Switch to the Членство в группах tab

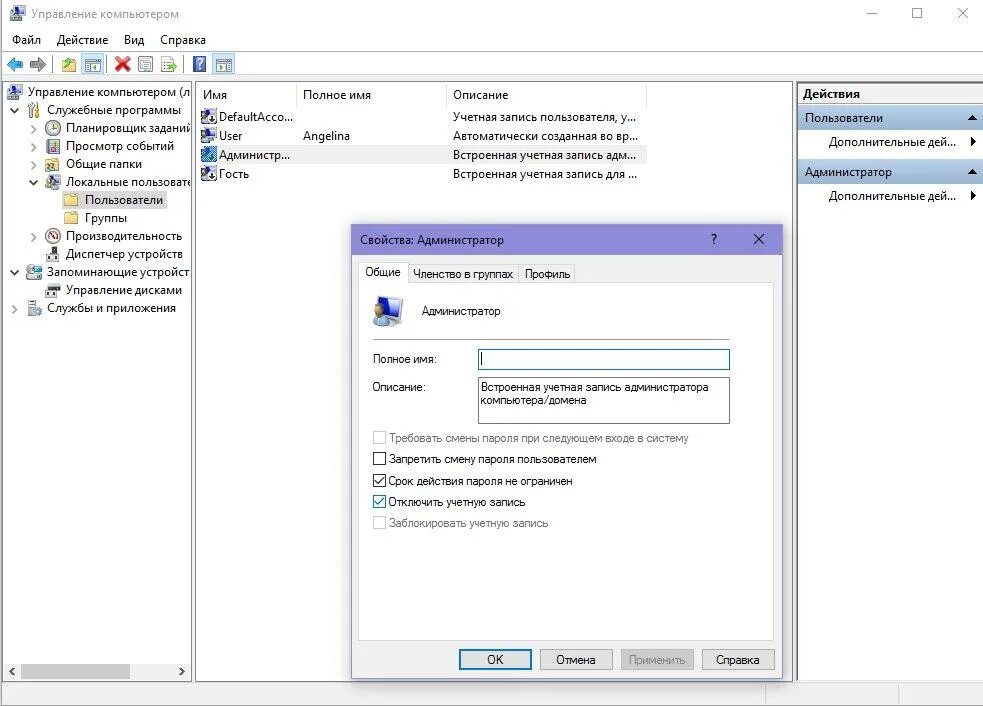pos(463,274)
